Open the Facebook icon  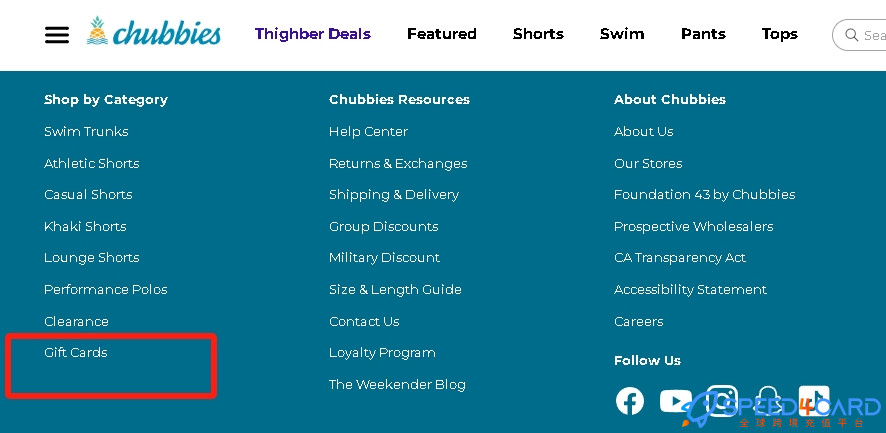629,401
